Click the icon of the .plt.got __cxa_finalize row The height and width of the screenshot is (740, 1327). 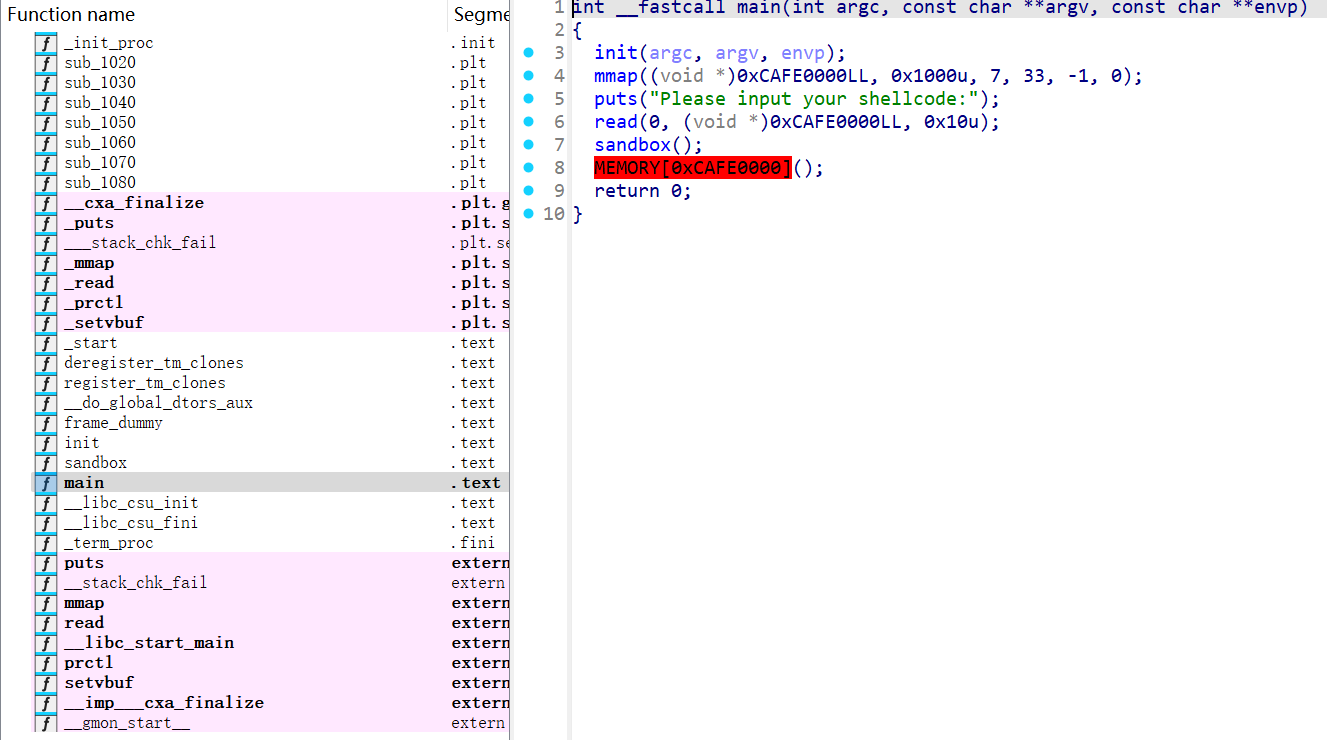click(x=46, y=203)
